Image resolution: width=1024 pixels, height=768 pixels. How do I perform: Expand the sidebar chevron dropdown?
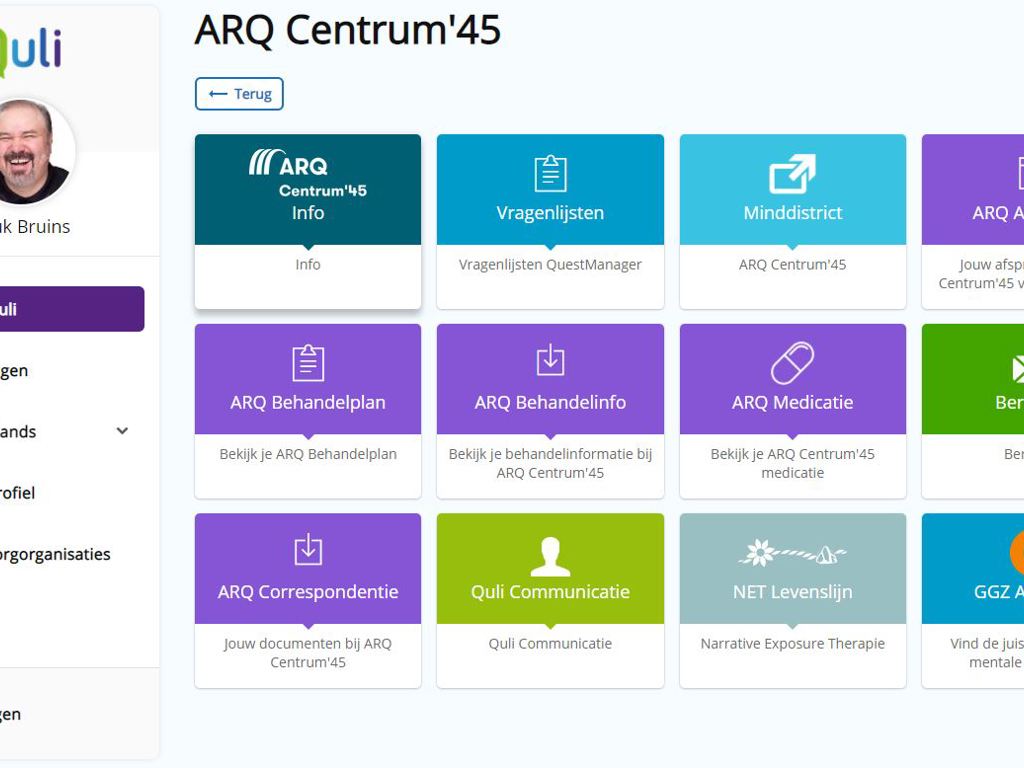(x=122, y=431)
